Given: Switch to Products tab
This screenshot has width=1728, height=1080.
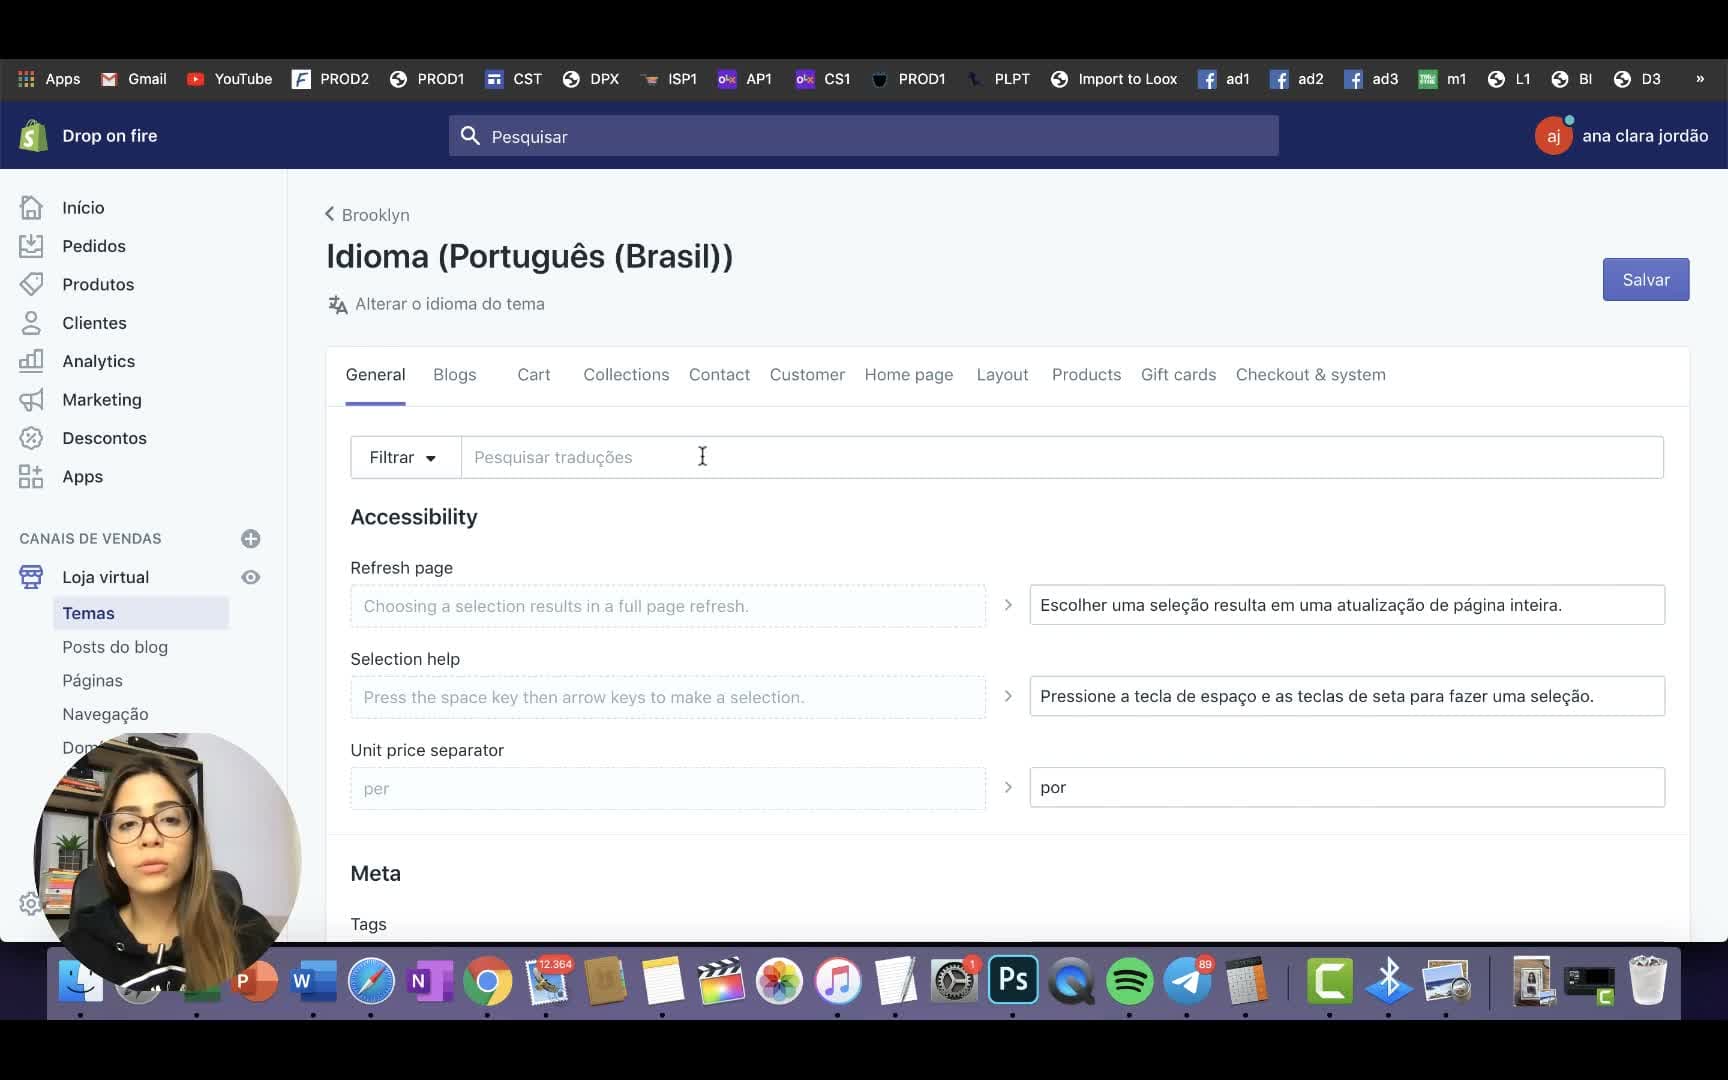Looking at the screenshot, I should click(1086, 375).
